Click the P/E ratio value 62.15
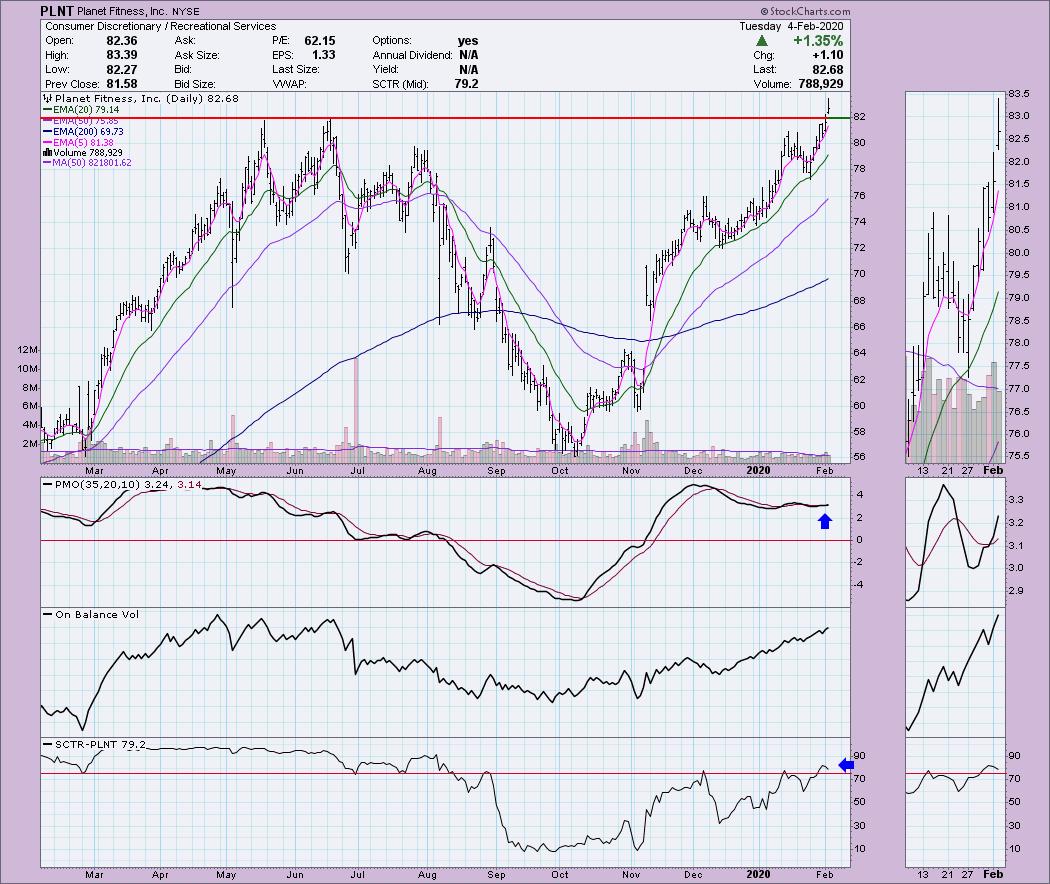The height and width of the screenshot is (884, 1050). pos(319,41)
